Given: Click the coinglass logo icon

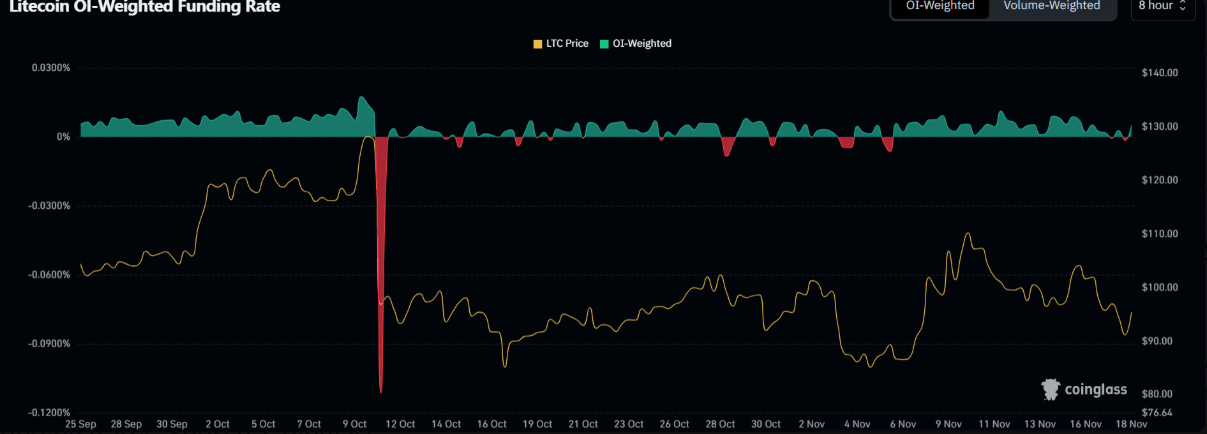Looking at the screenshot, I should coord(1051,389).
